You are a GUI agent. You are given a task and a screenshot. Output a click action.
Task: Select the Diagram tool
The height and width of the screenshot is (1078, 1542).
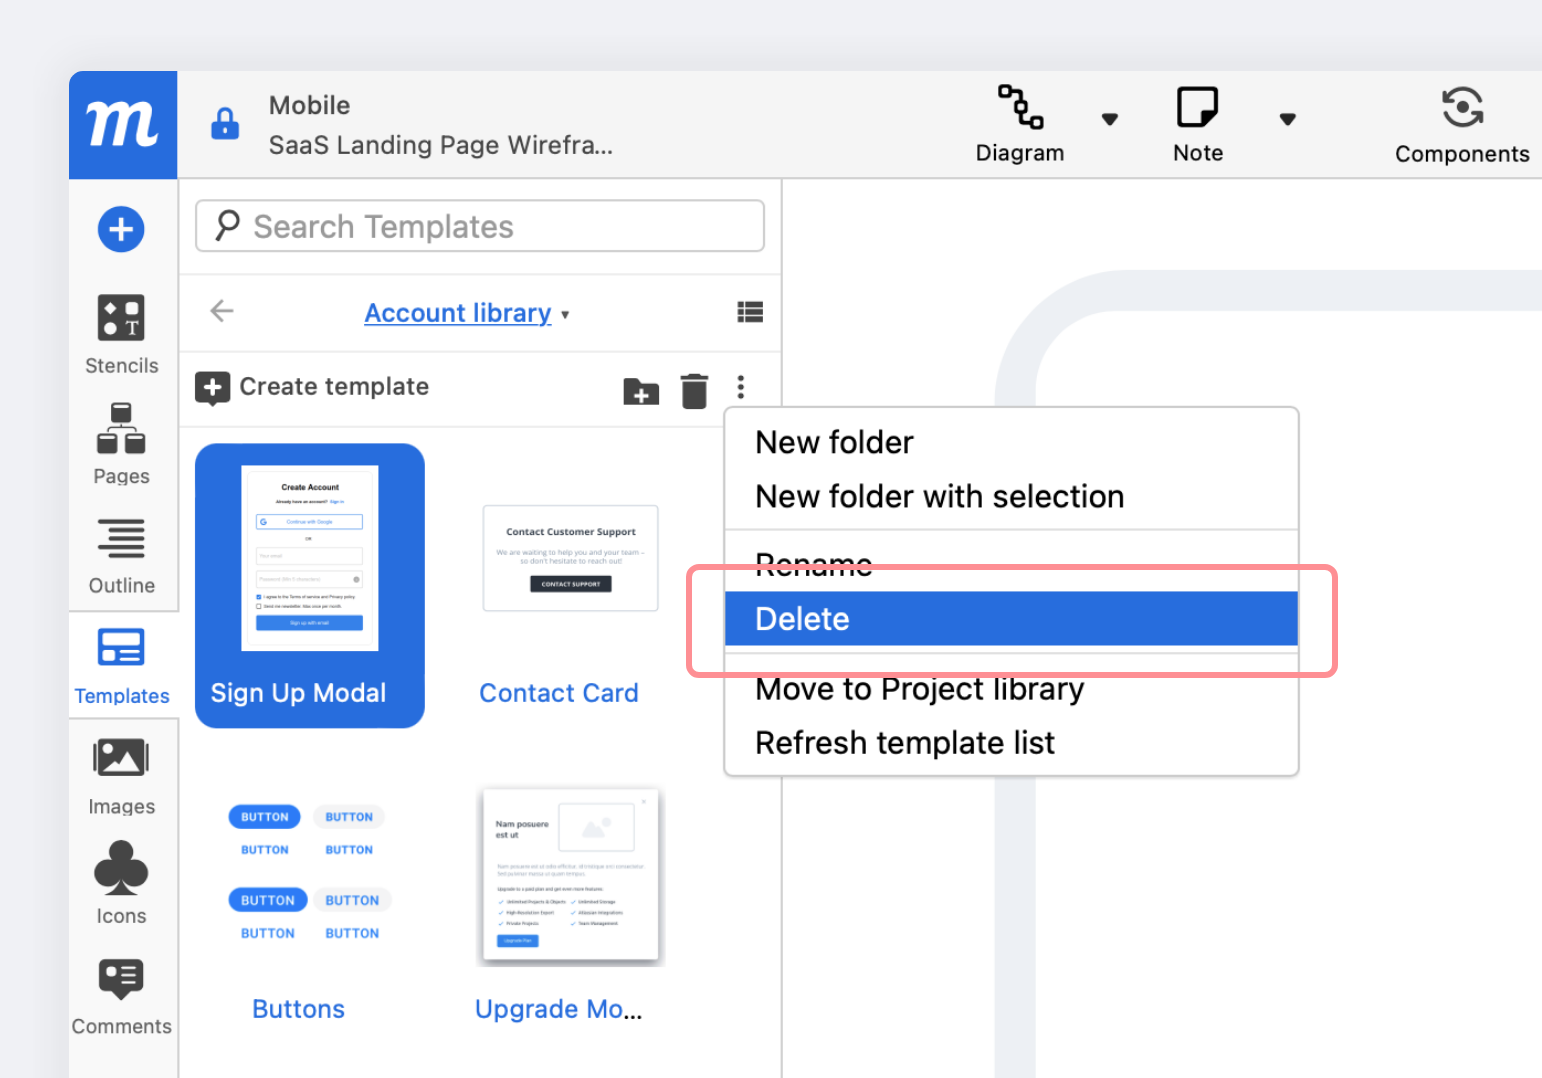(1020, 124)
